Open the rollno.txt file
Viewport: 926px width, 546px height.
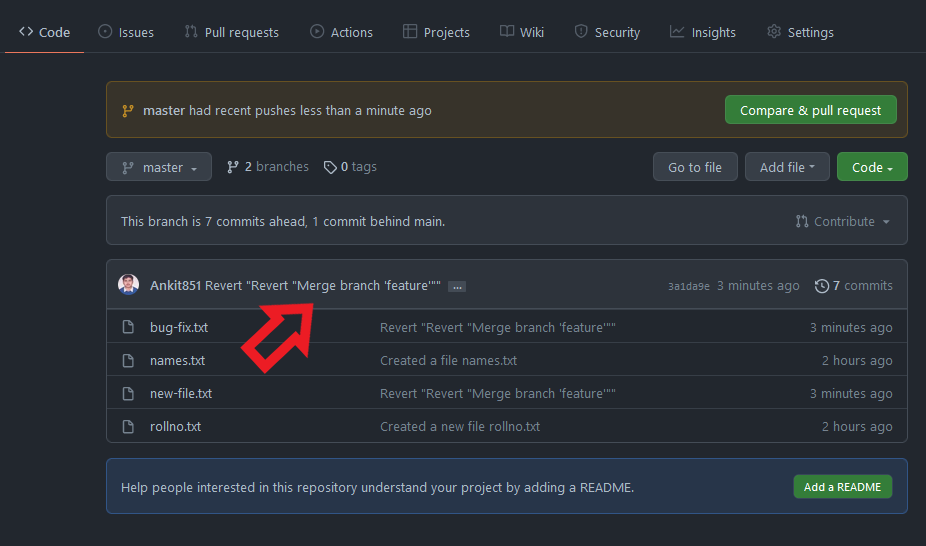(175, 427)
